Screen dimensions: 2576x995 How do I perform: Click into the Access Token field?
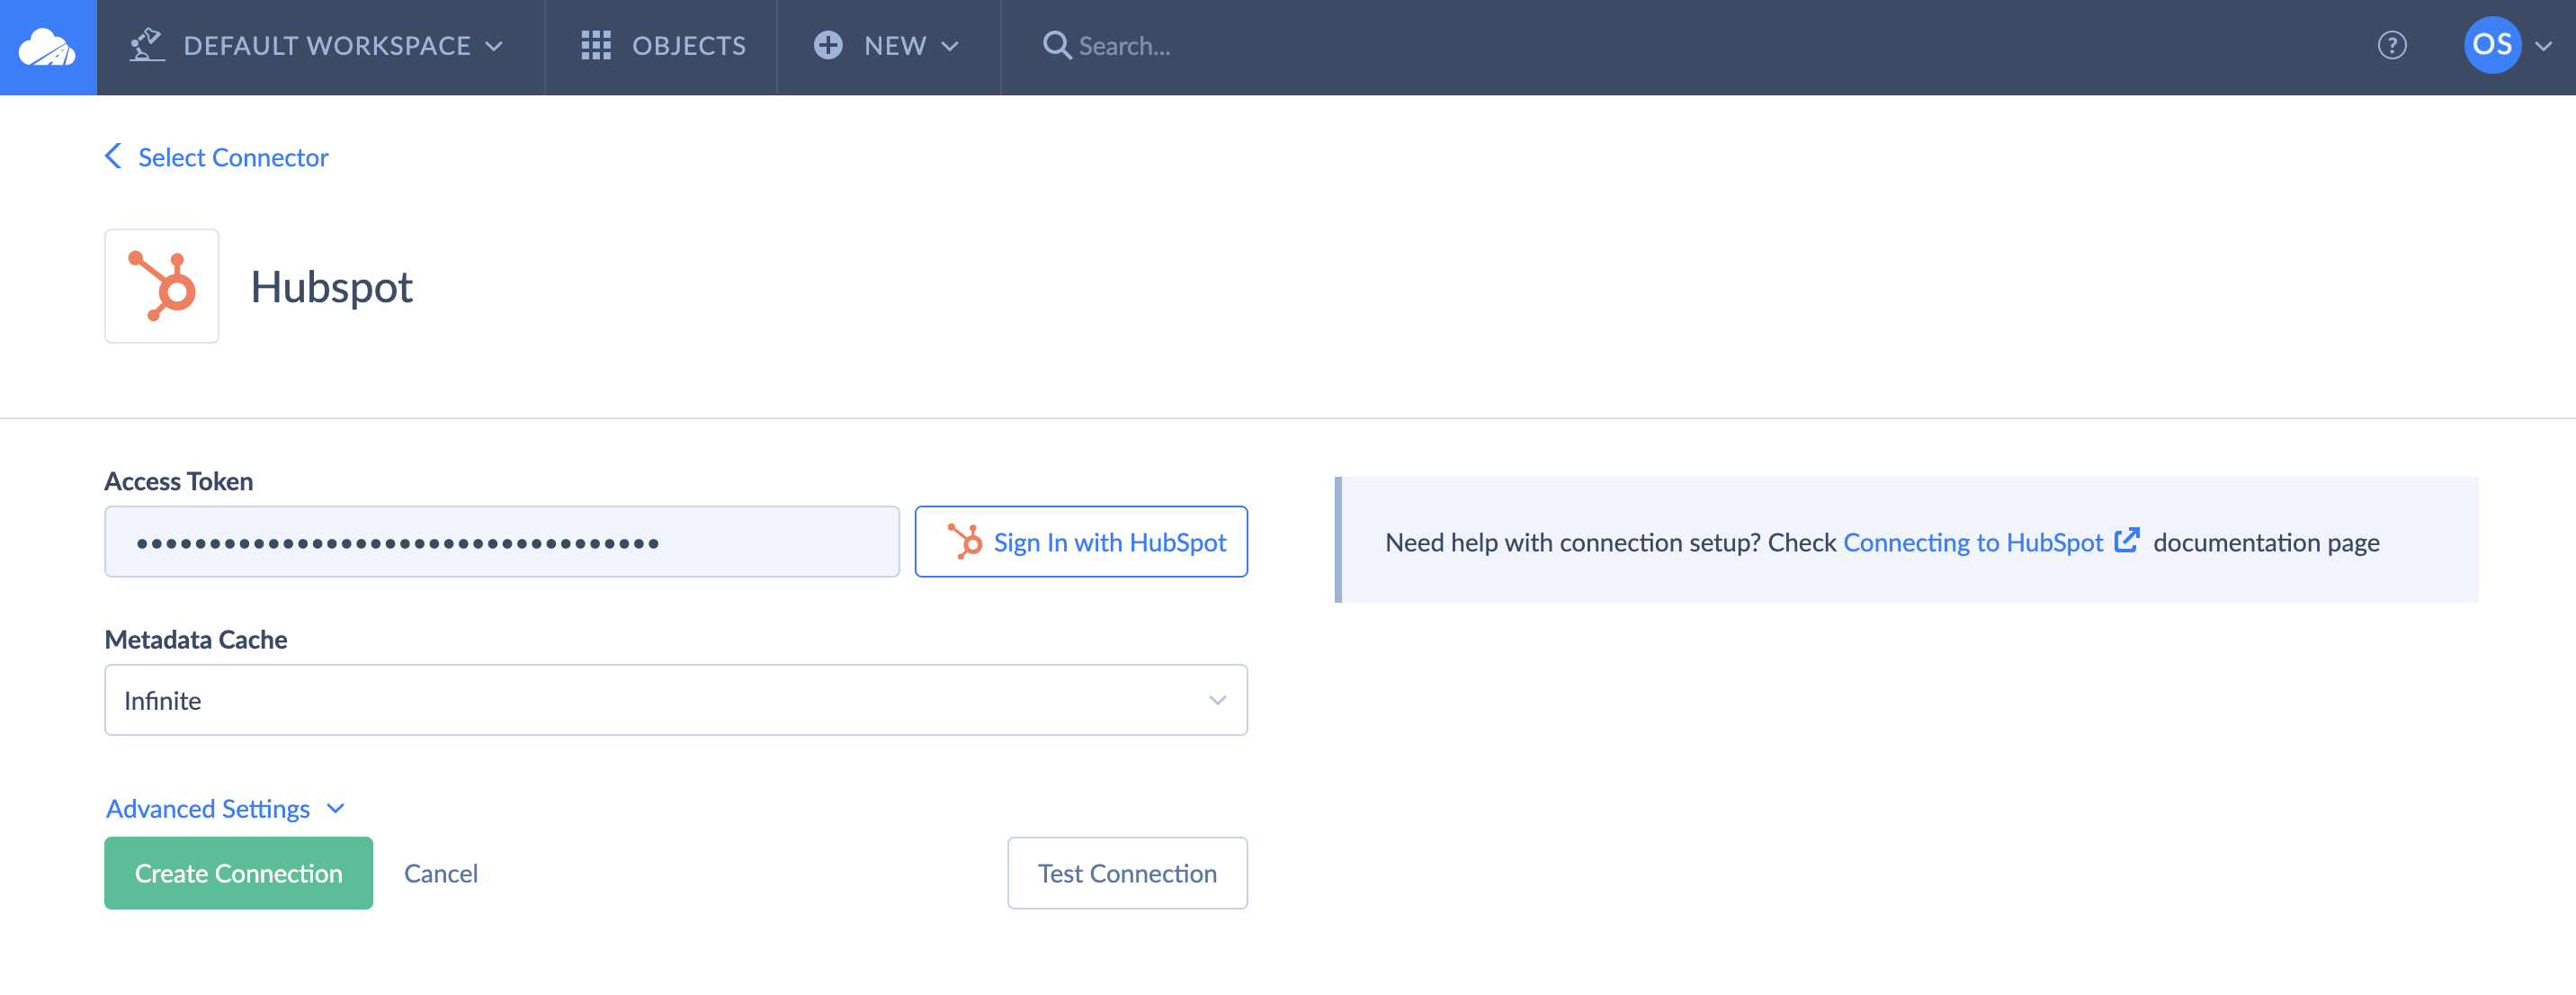501,541
